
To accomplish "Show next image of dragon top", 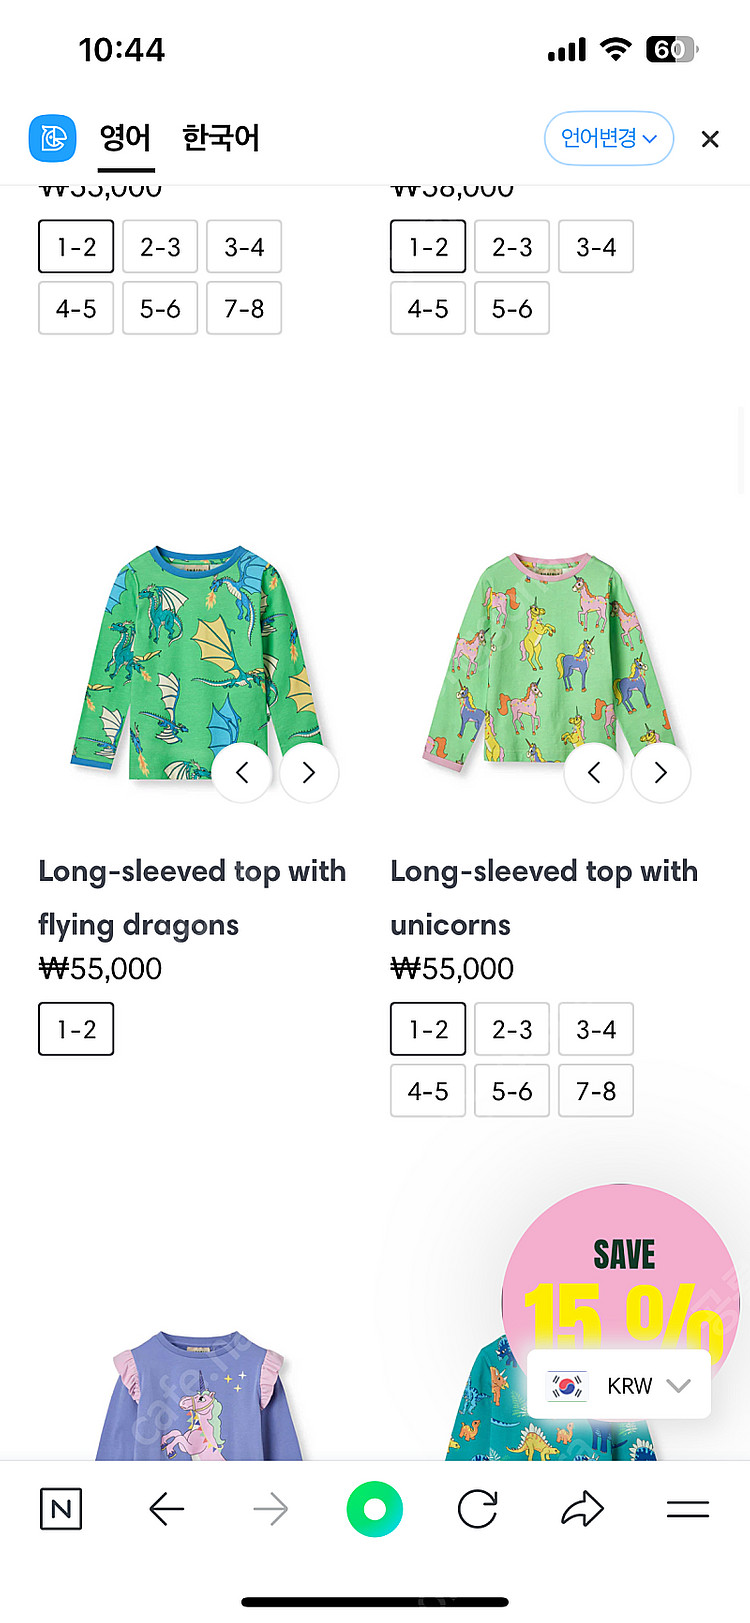I will pos(309,772).
